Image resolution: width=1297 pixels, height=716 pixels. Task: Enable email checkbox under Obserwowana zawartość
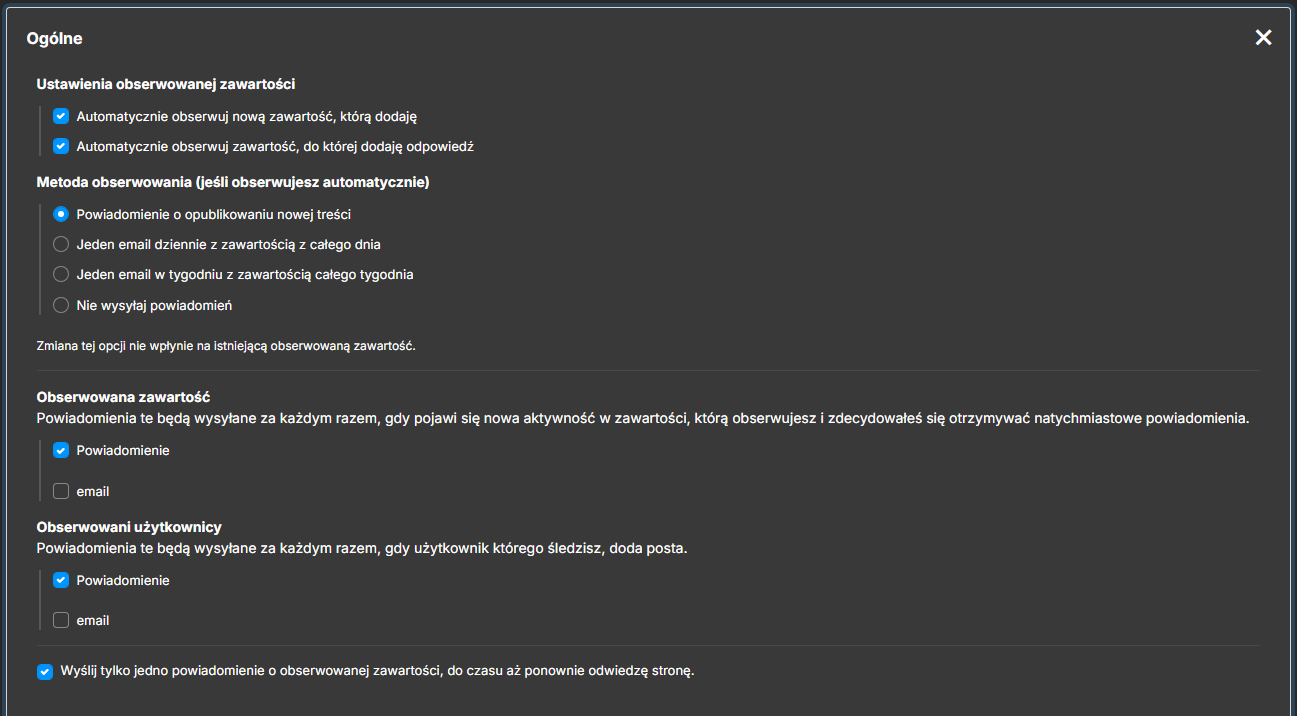(x=61, y=491)
